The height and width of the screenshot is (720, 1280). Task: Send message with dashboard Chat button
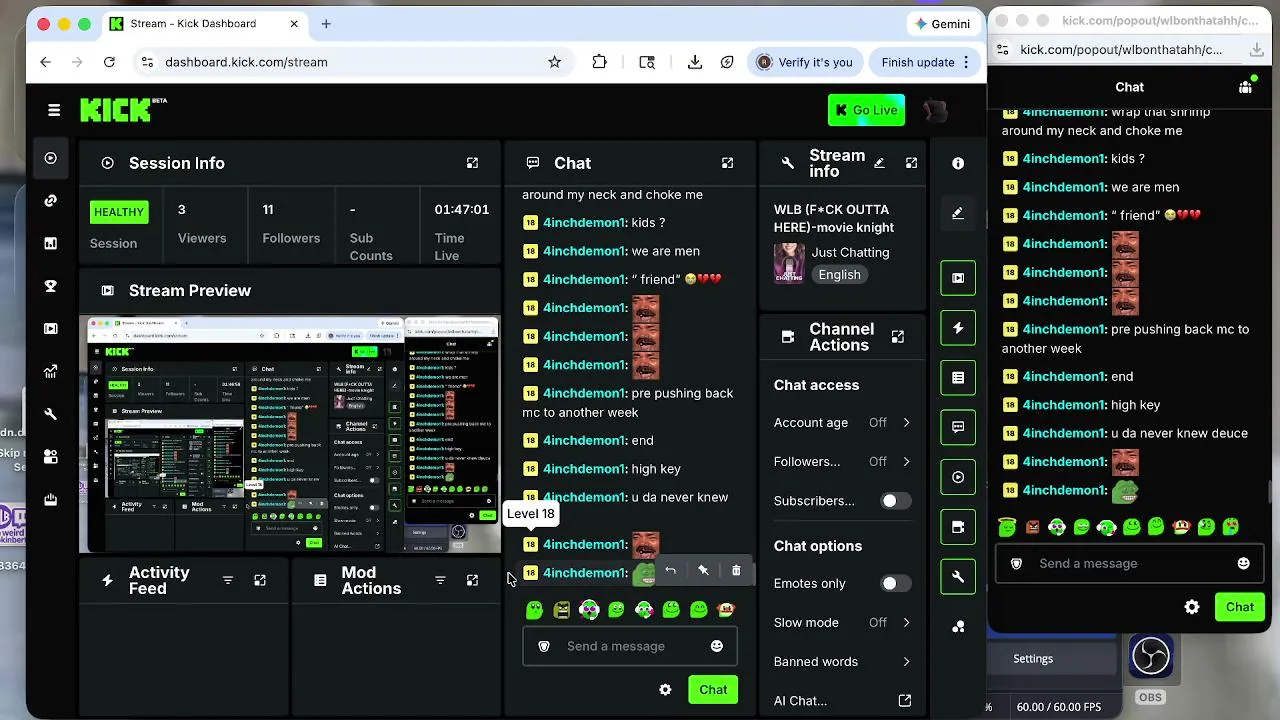713,689
